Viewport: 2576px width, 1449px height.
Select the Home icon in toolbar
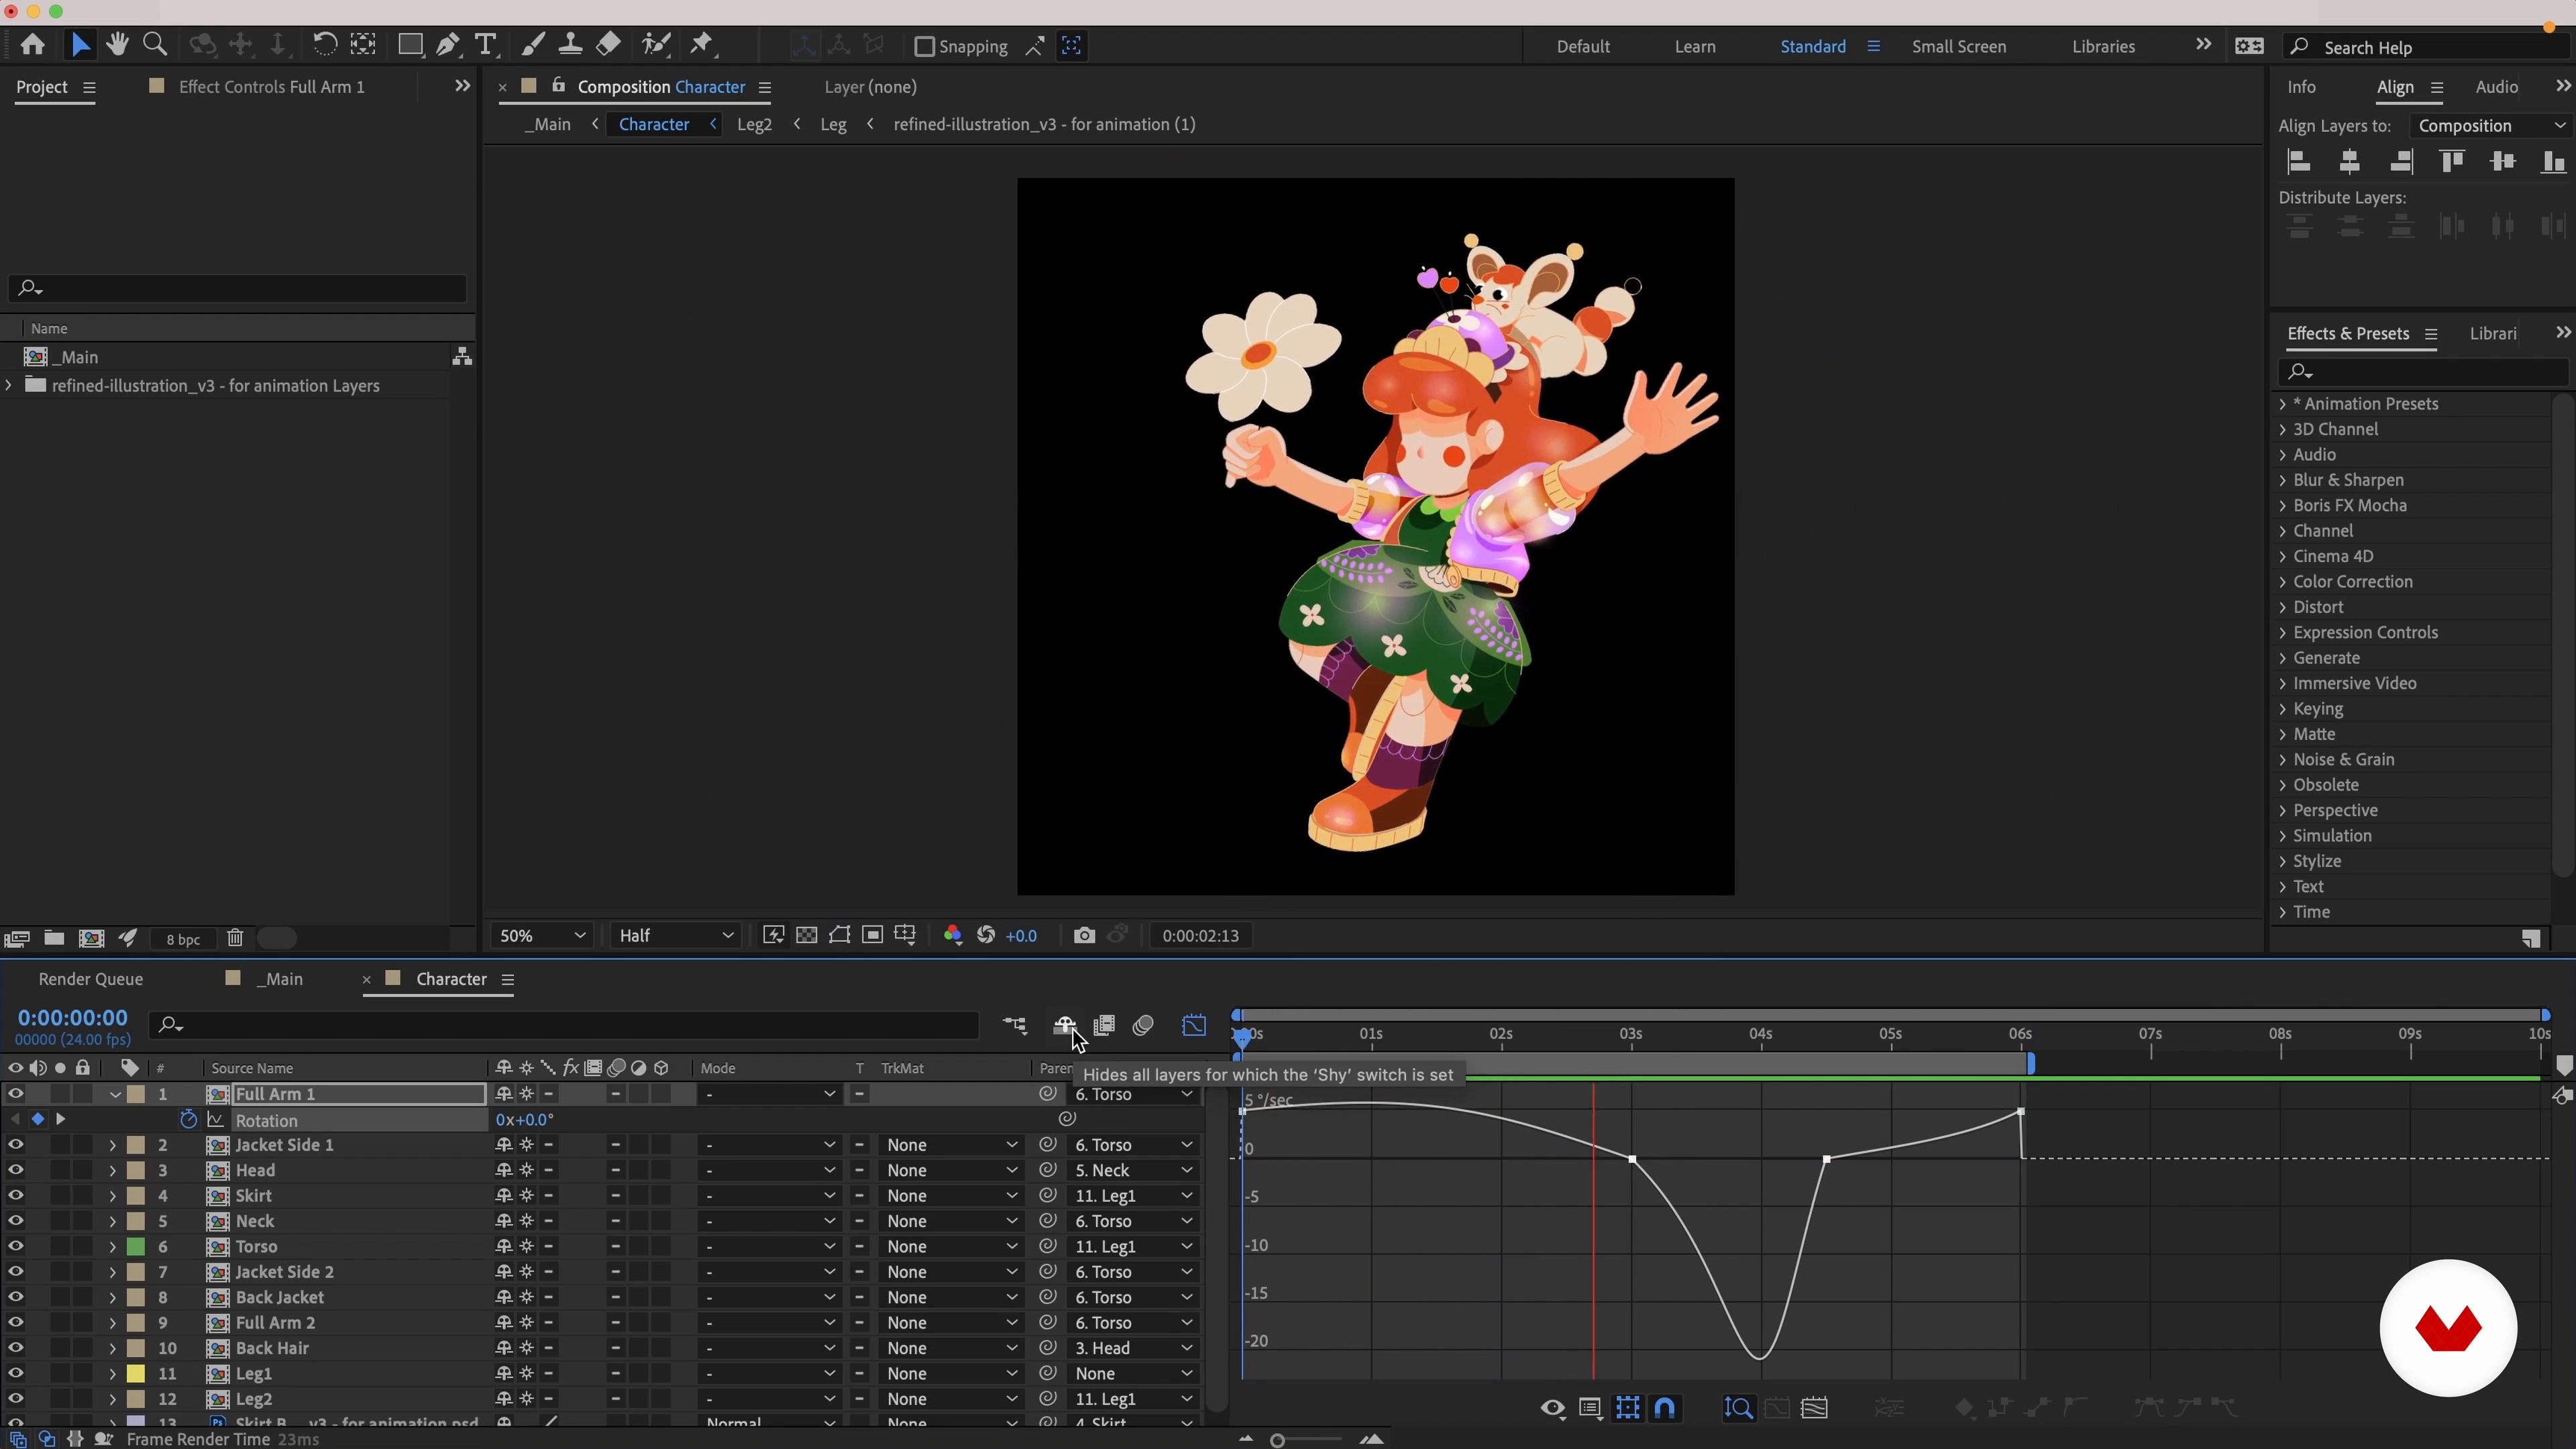[32, 45]
